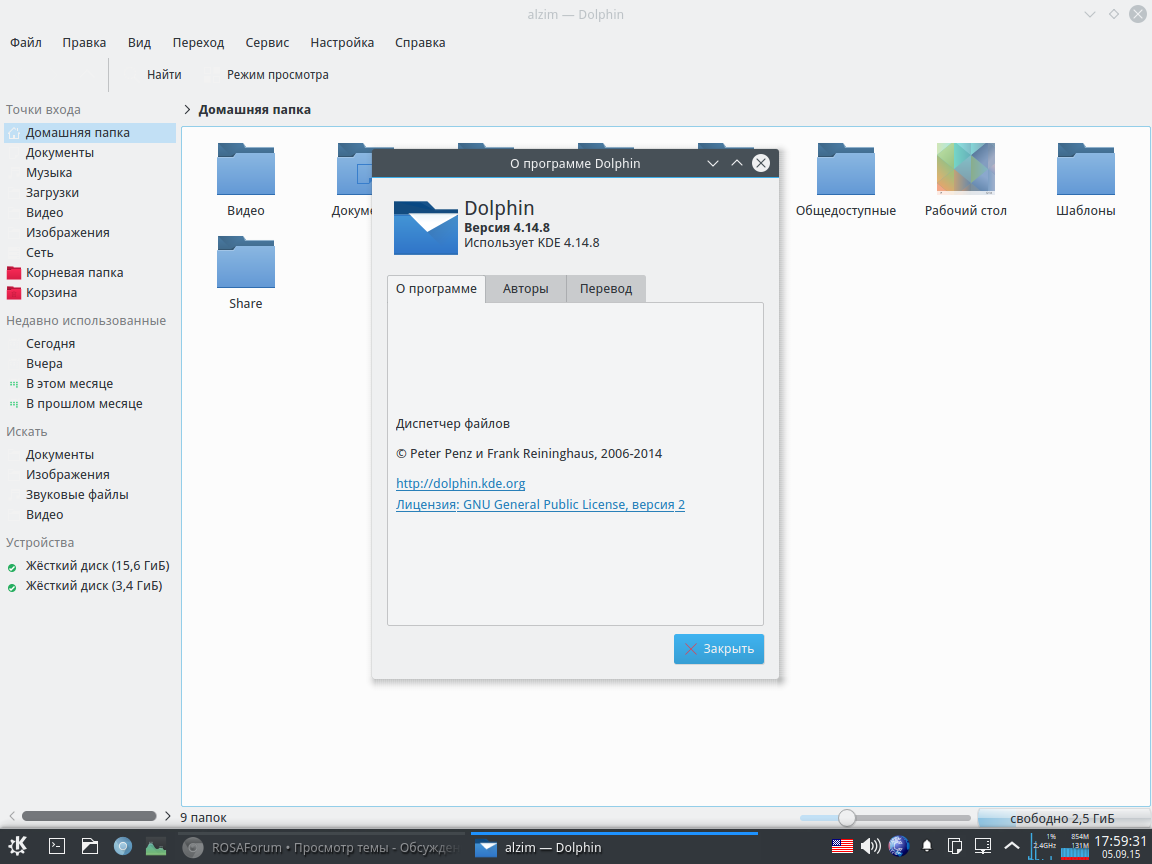
Task: Open the Переход menu
Action: click(x=198, y=43)
